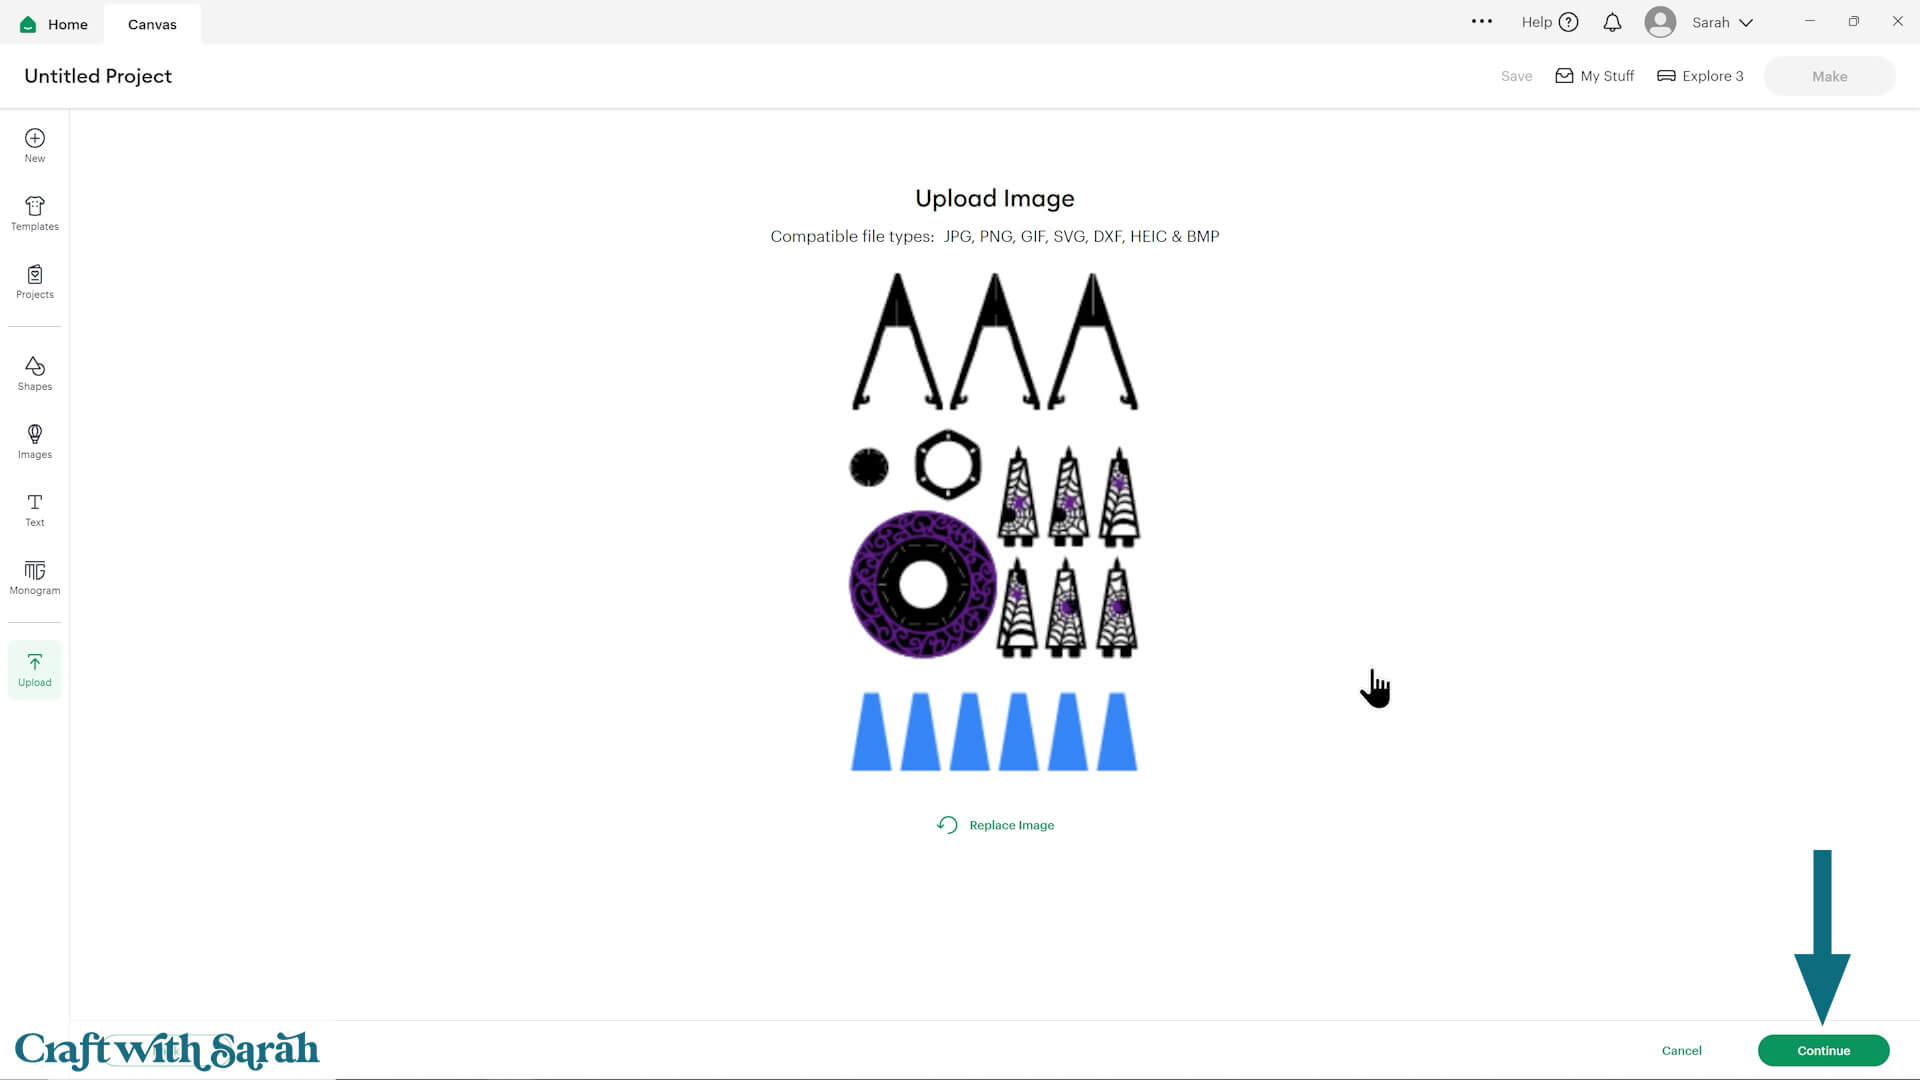1920x1080 pixels.
Task: Click the Cancel link
Action: pyautogui.click(x=1681, y=1050)
